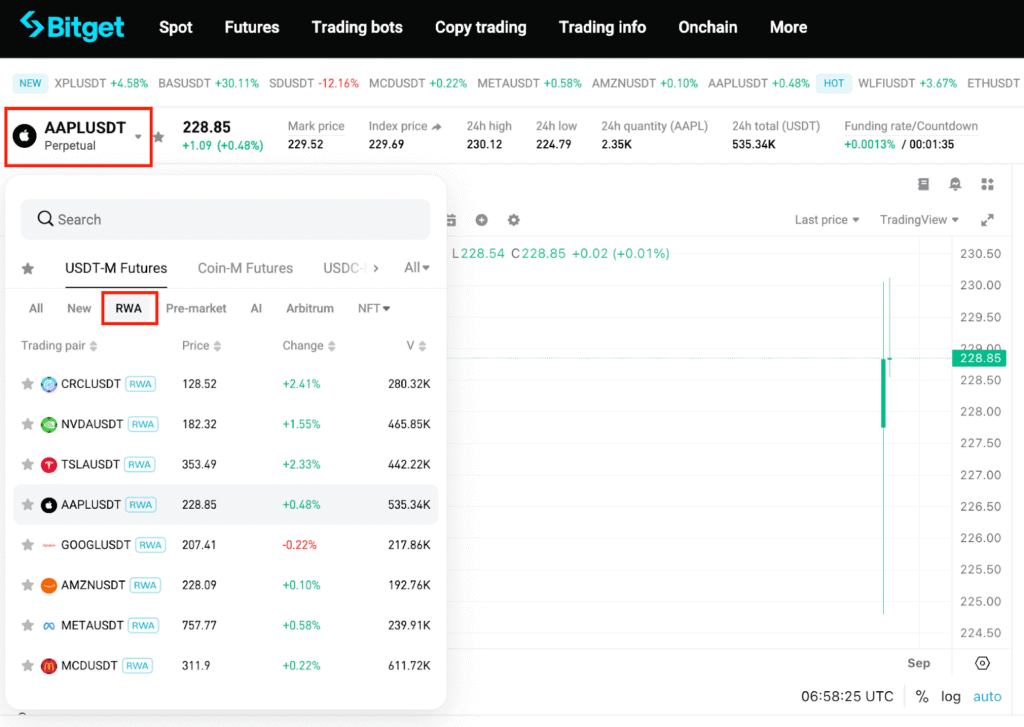Favorite the NVDAUSDT pair star

pos(28,424)
